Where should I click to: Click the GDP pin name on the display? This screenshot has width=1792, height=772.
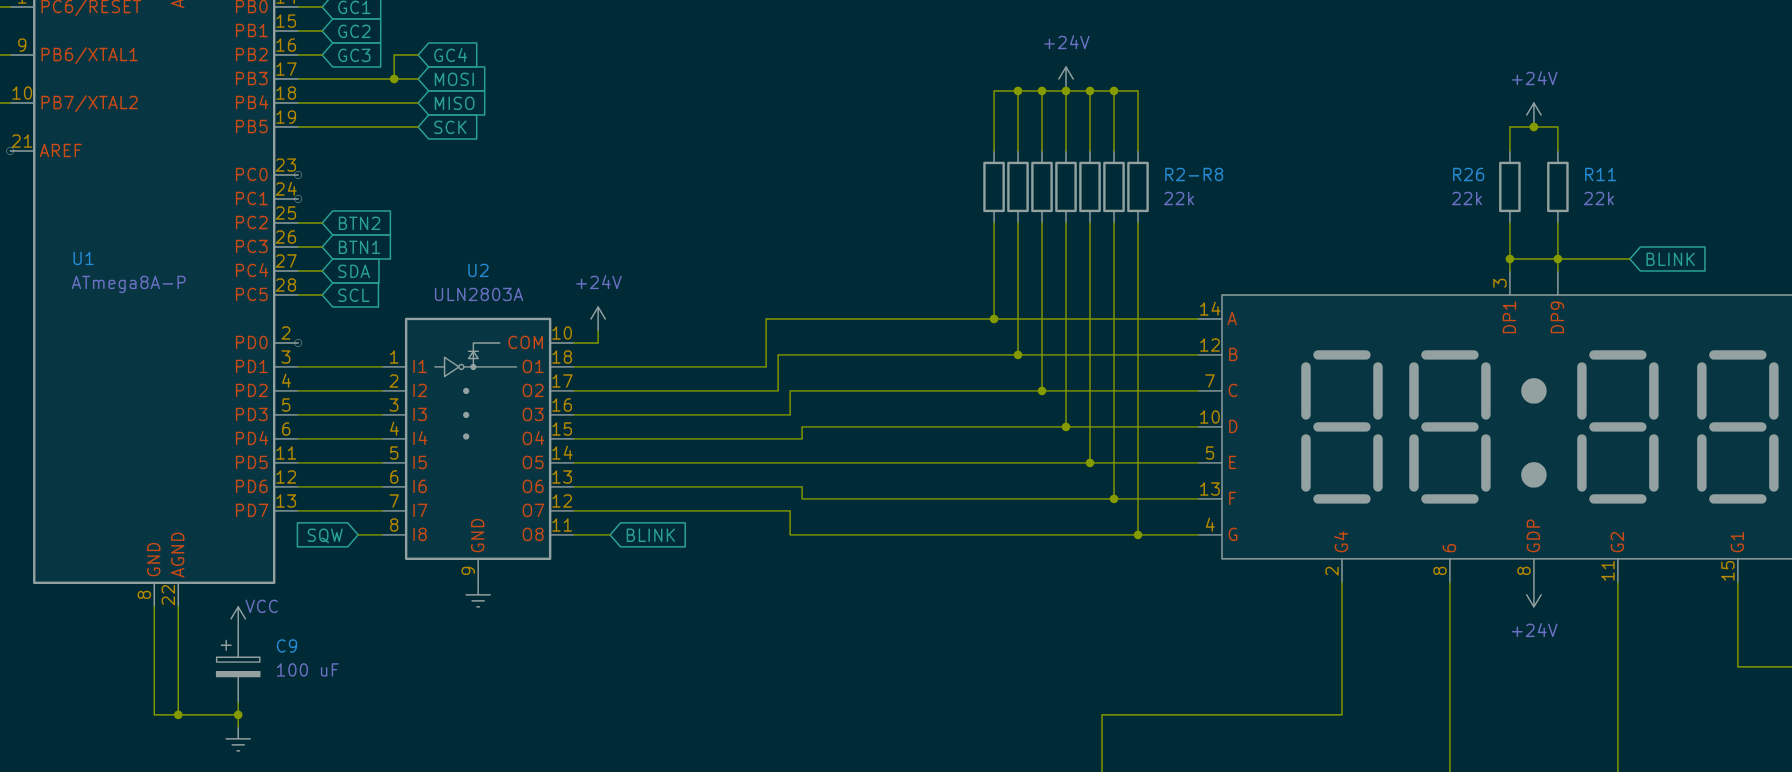1534,535
